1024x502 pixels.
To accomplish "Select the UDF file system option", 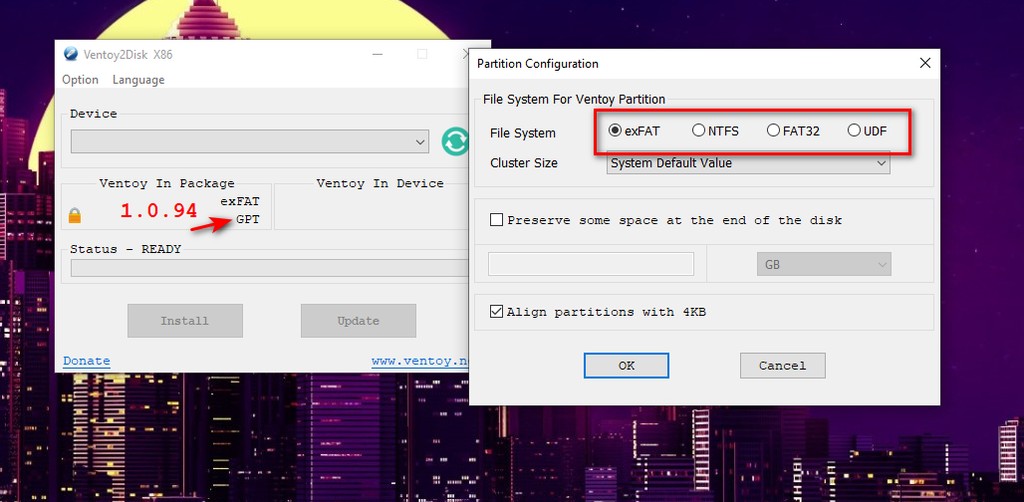I will [x=867, y=131].
